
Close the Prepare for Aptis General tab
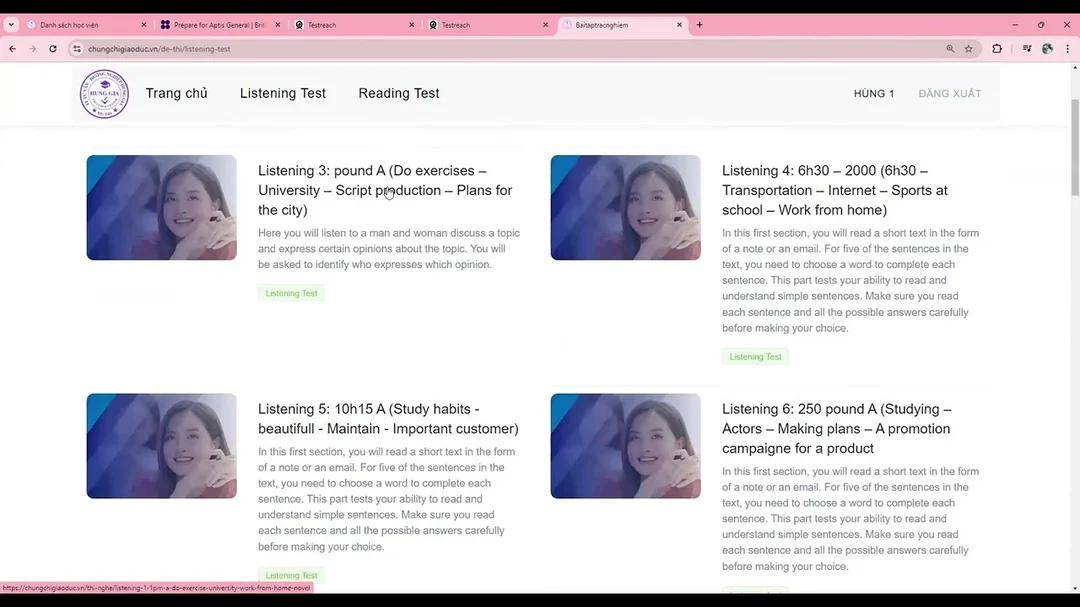(278, 25)
